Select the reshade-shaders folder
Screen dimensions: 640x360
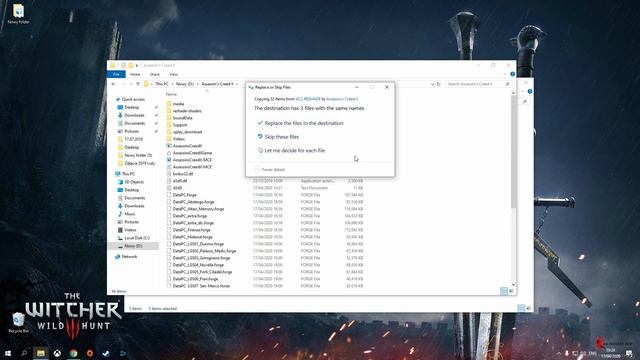(x=184, y=111)
